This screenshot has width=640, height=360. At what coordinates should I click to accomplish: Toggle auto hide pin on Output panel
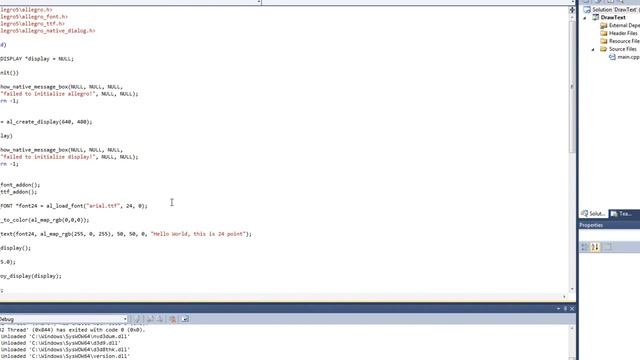point(565,309)
